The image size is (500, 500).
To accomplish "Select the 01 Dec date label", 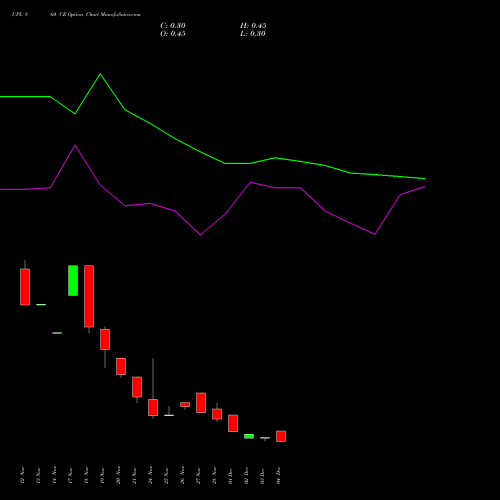I will 231,475.
